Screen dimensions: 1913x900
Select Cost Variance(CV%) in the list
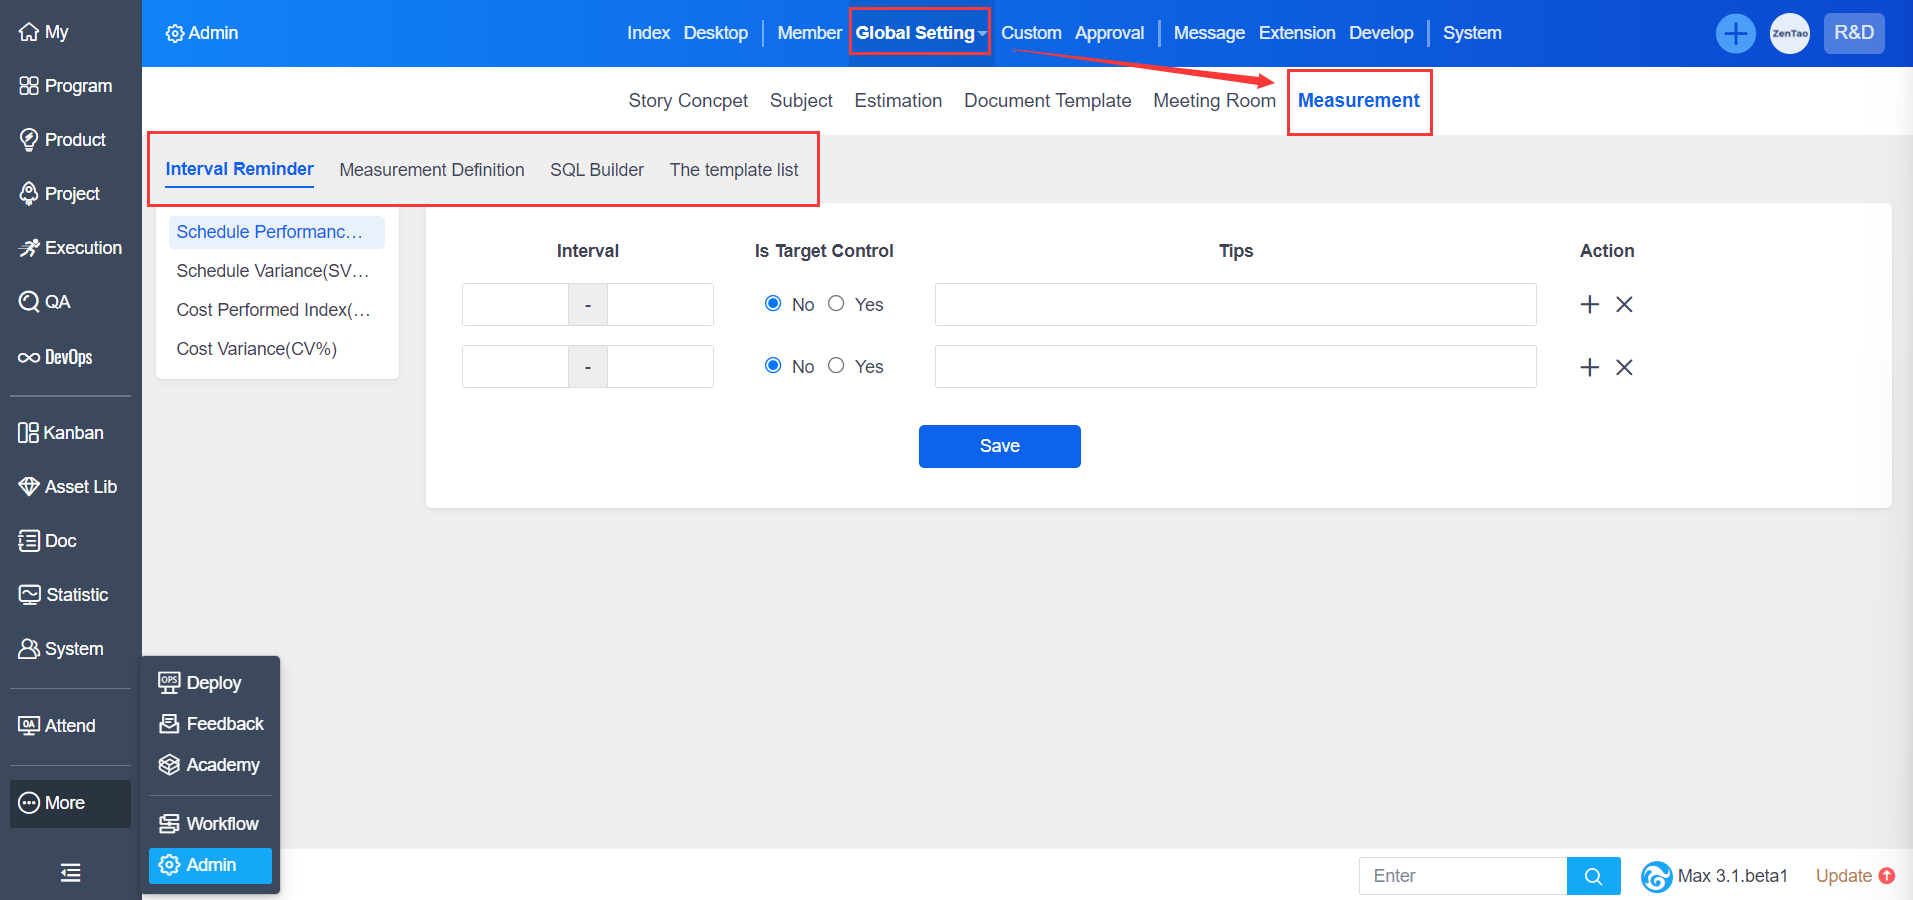[257, 349]
